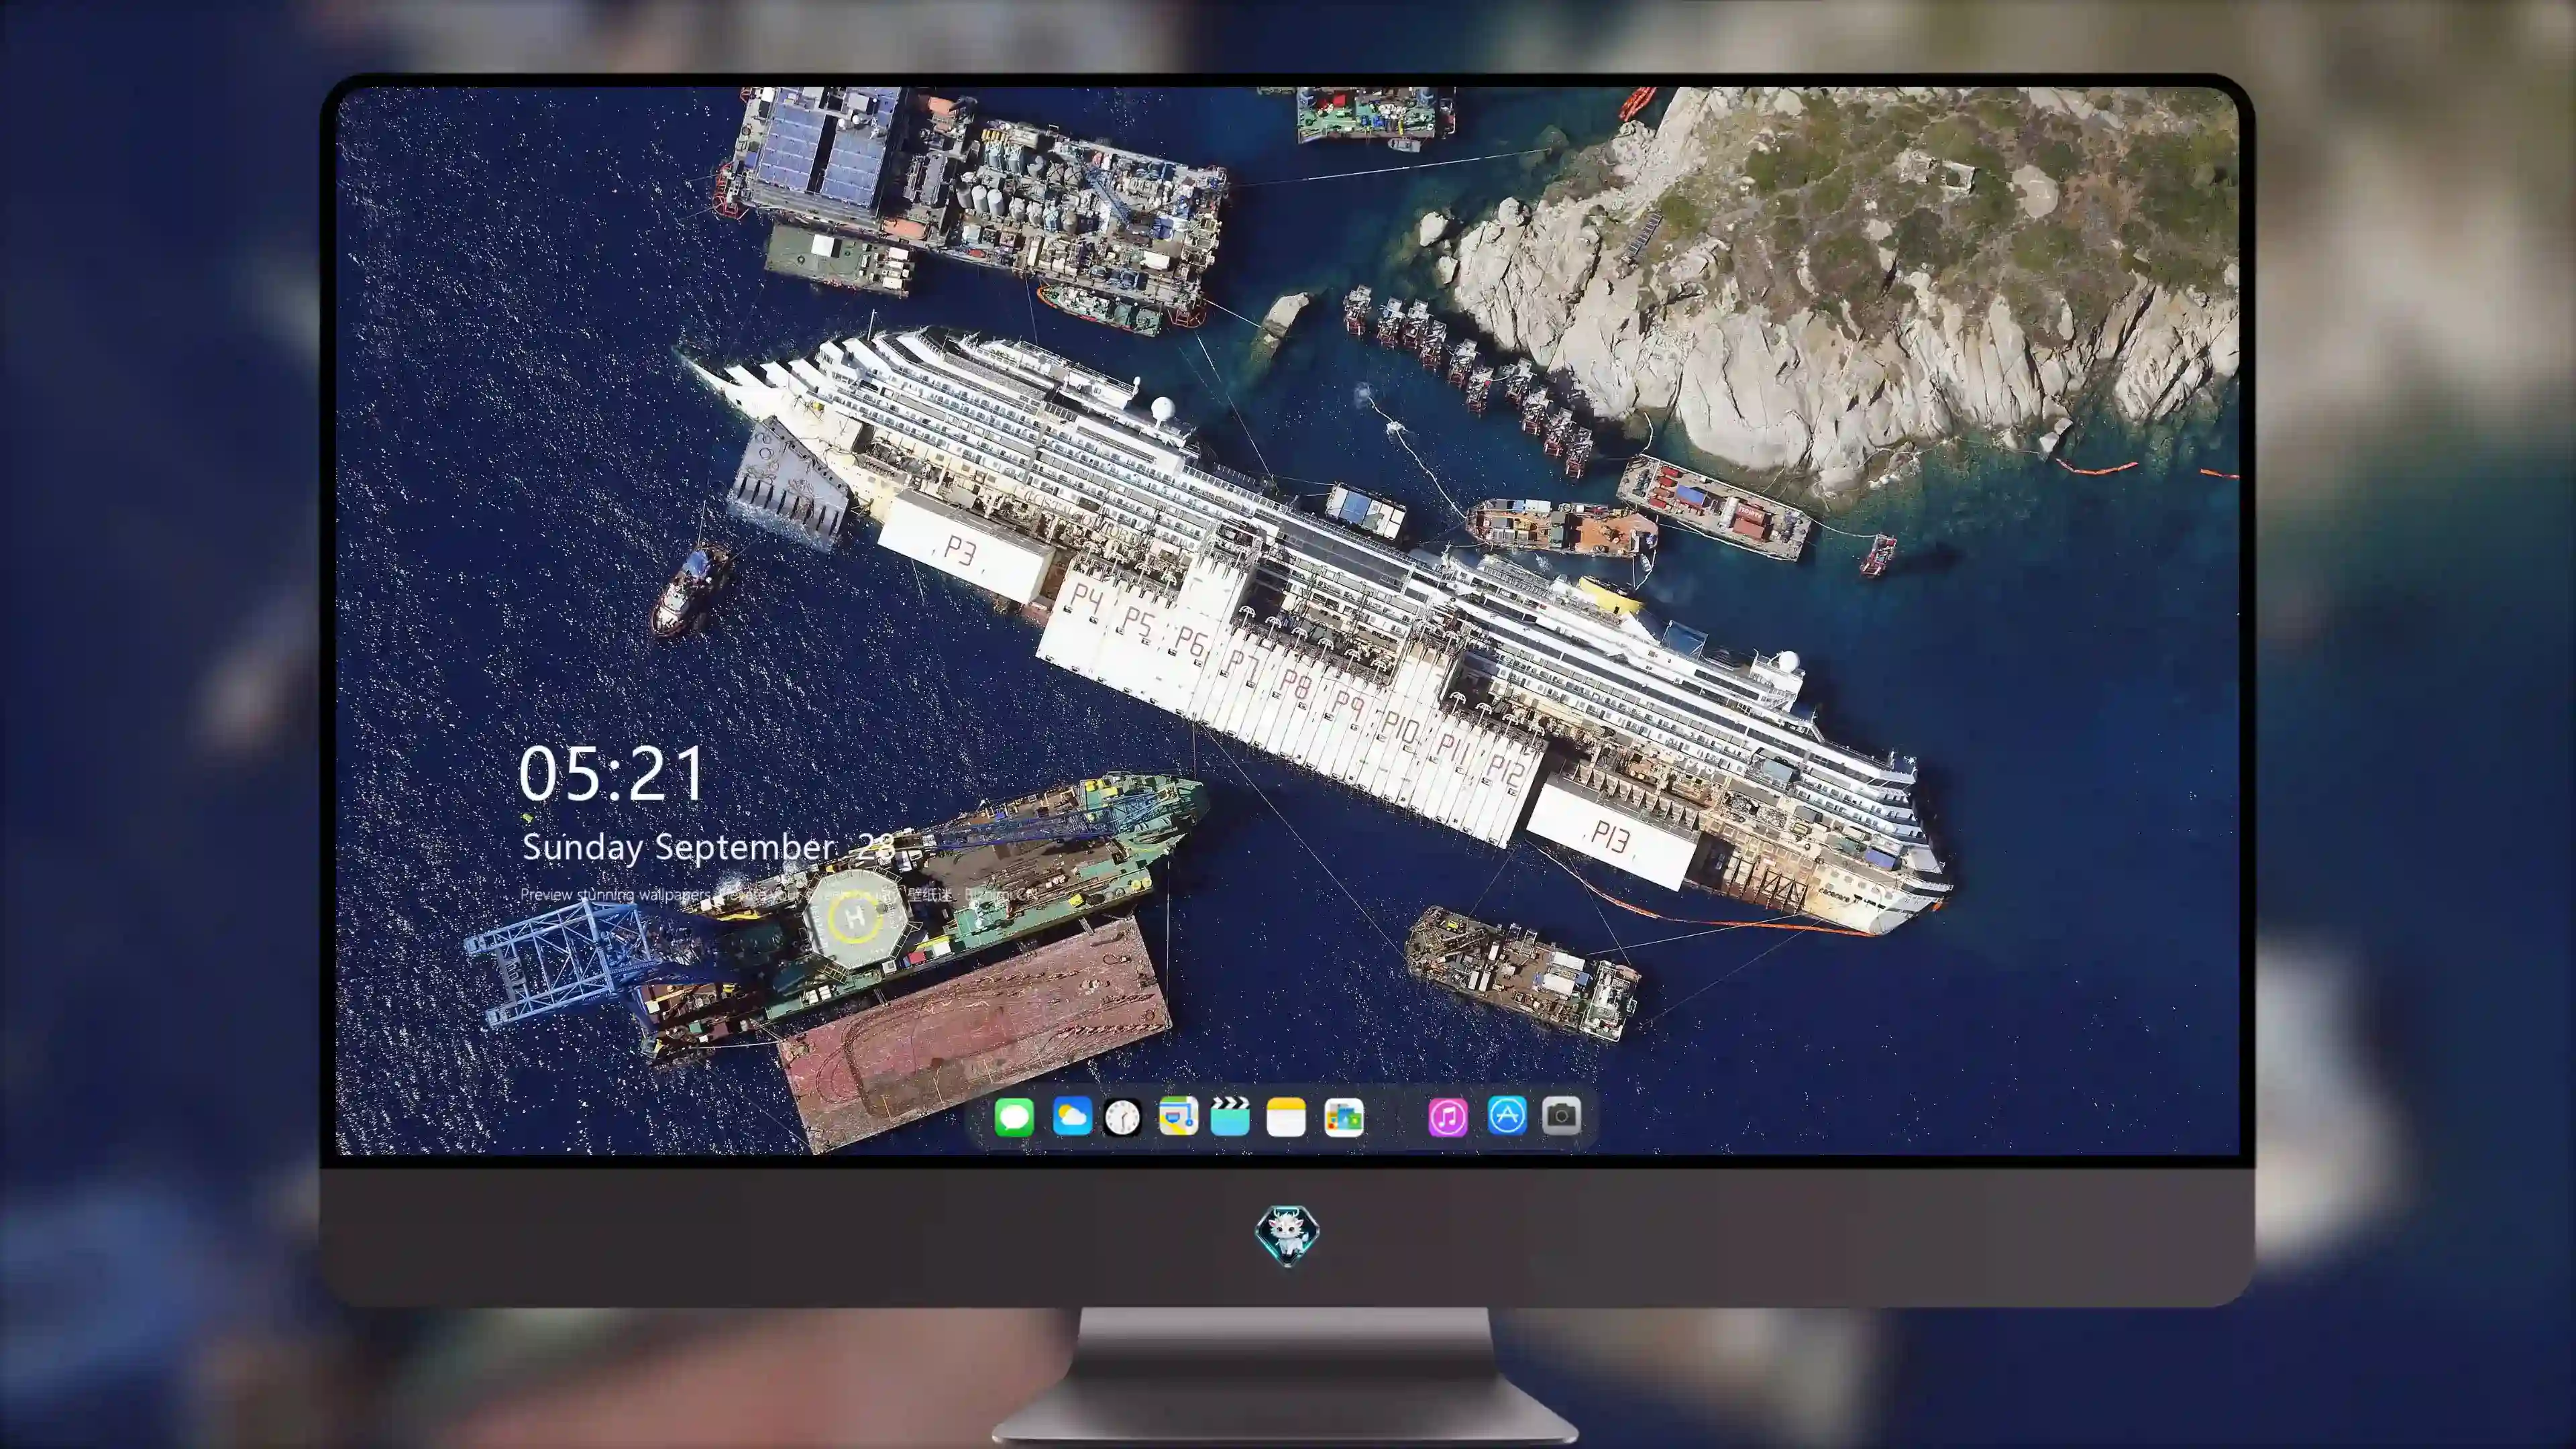The image size is (2576, 1449).
Task: Open the Weather app in the dock
Action: pos(1072,1116)
